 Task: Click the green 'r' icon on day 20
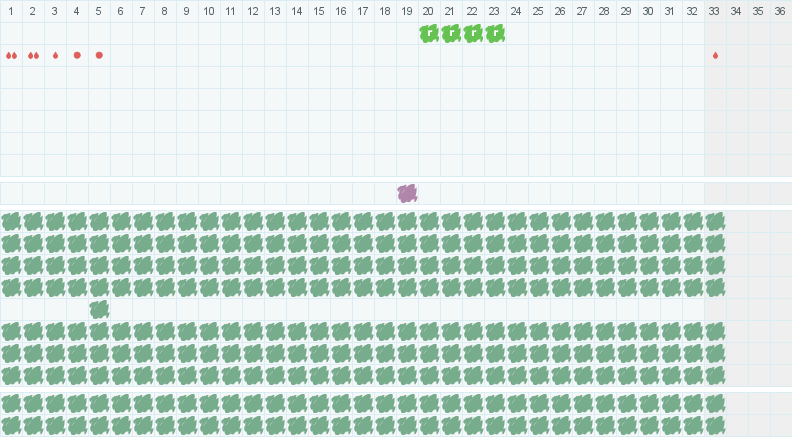[429, 34]
